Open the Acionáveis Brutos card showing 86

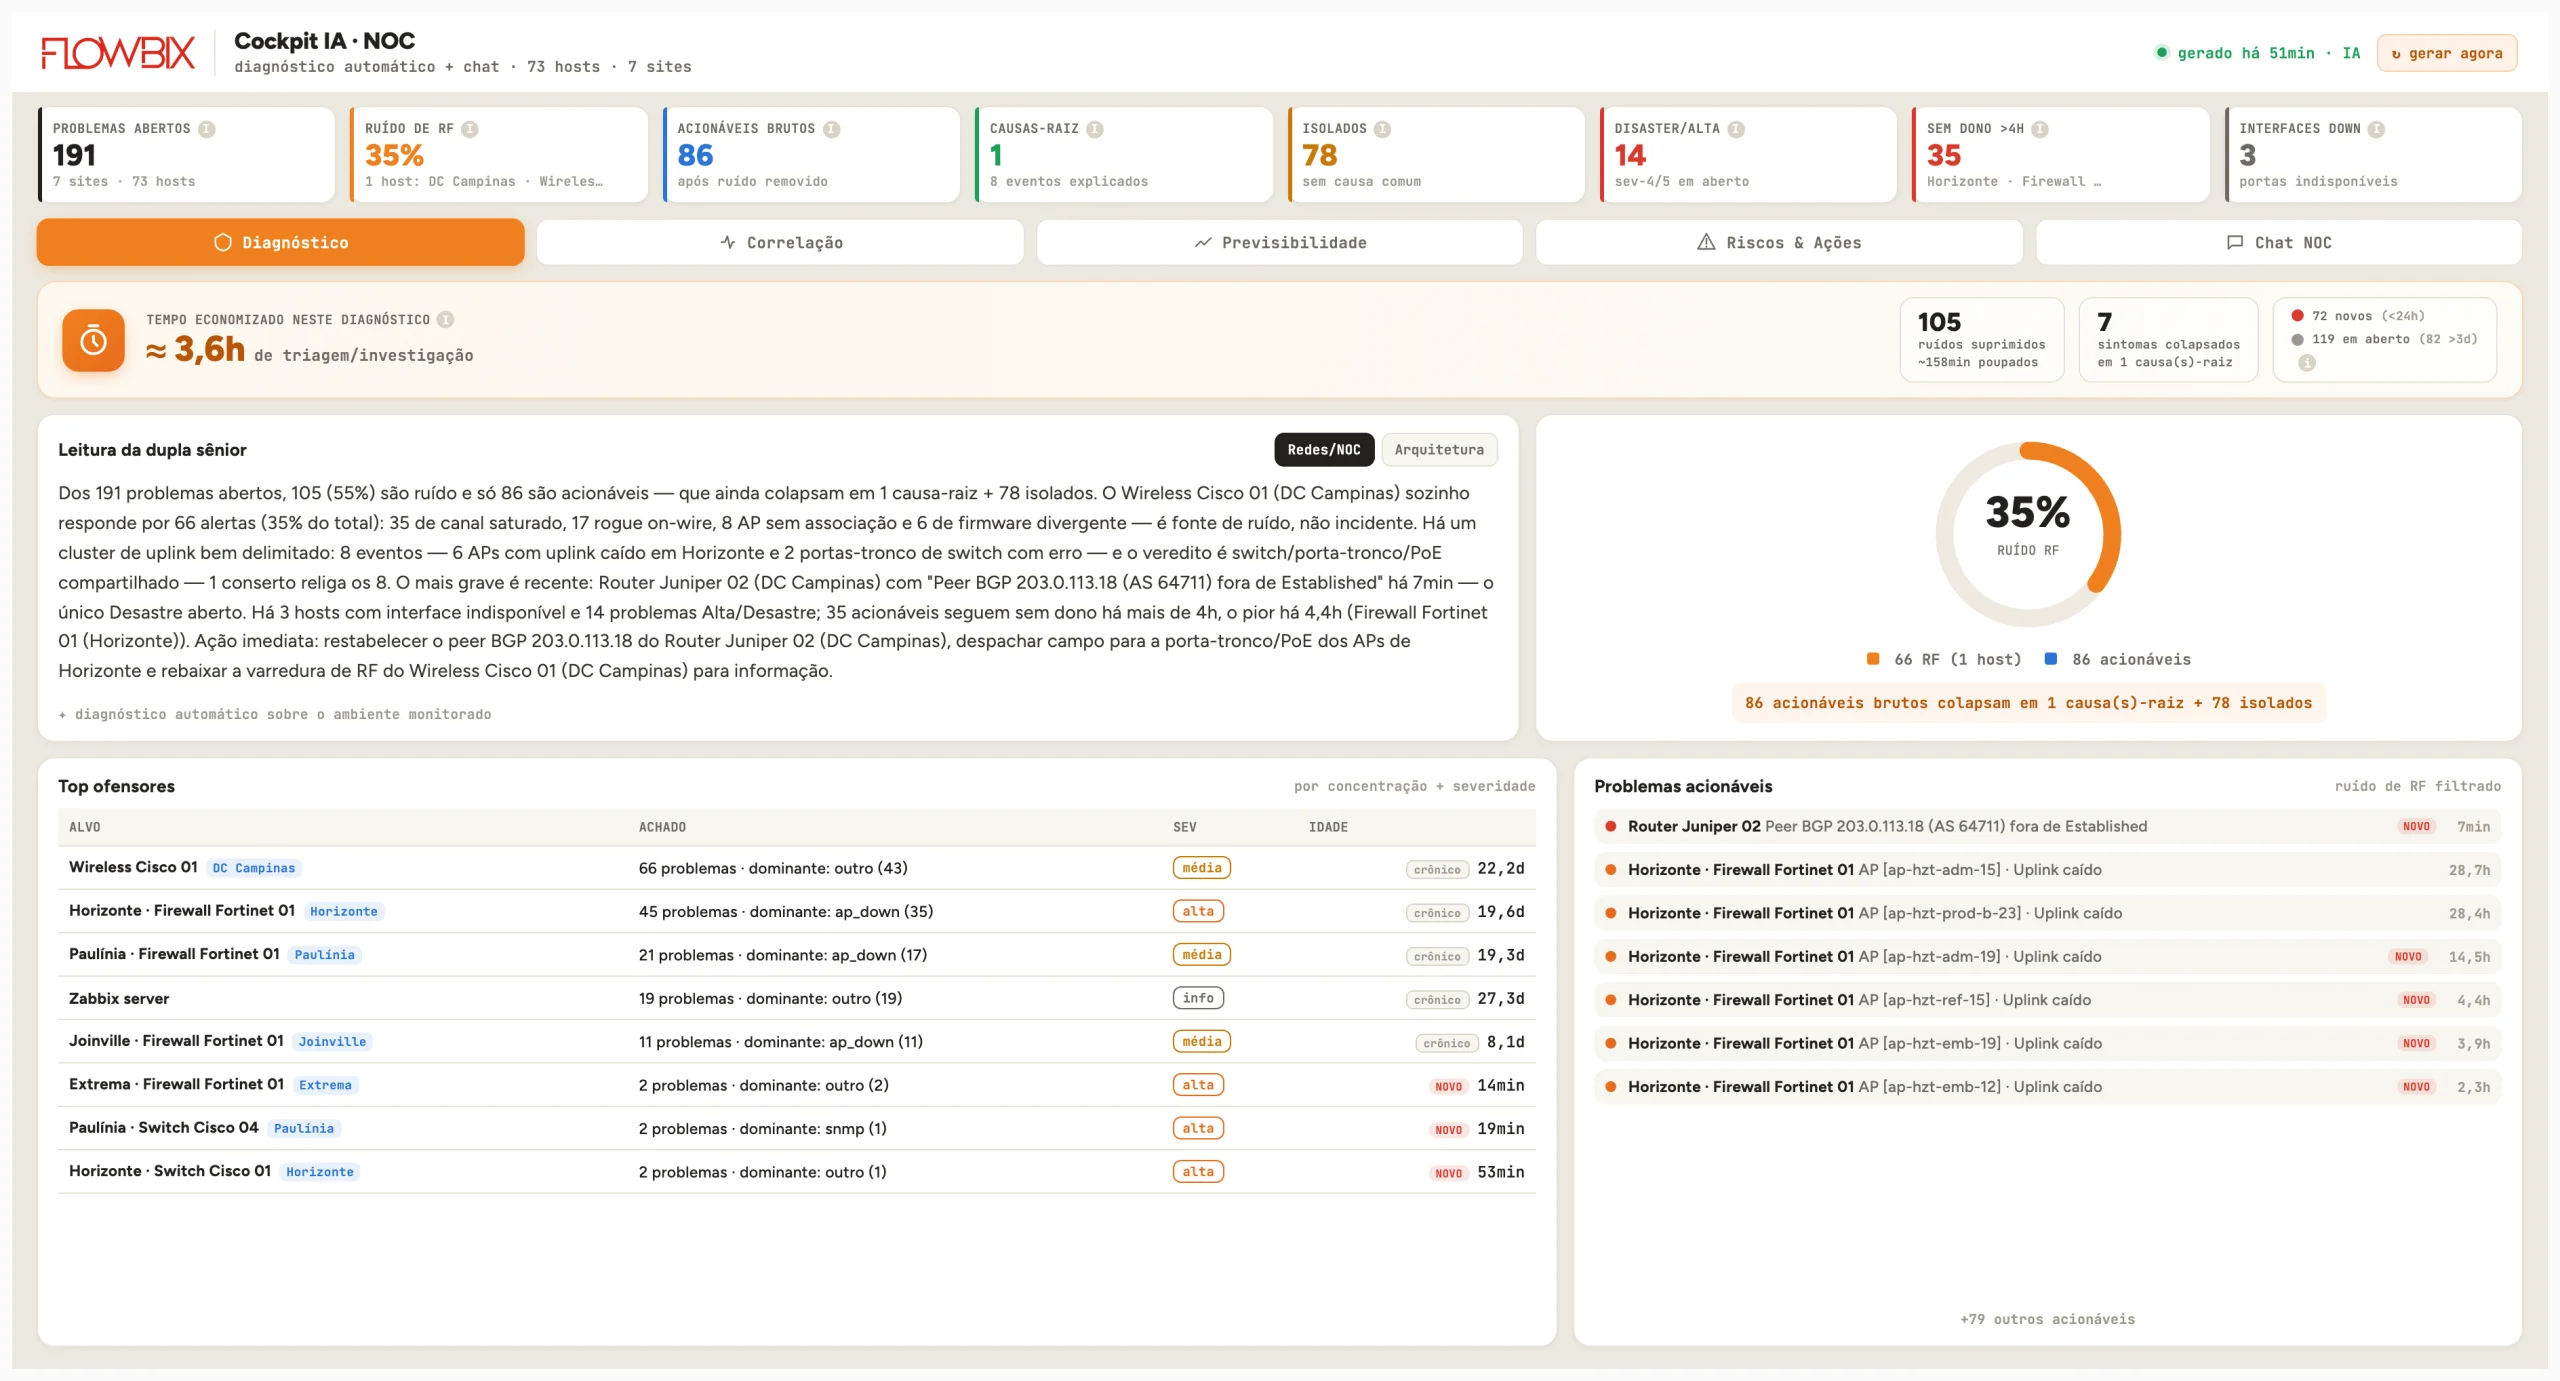(x=812, y=155)
